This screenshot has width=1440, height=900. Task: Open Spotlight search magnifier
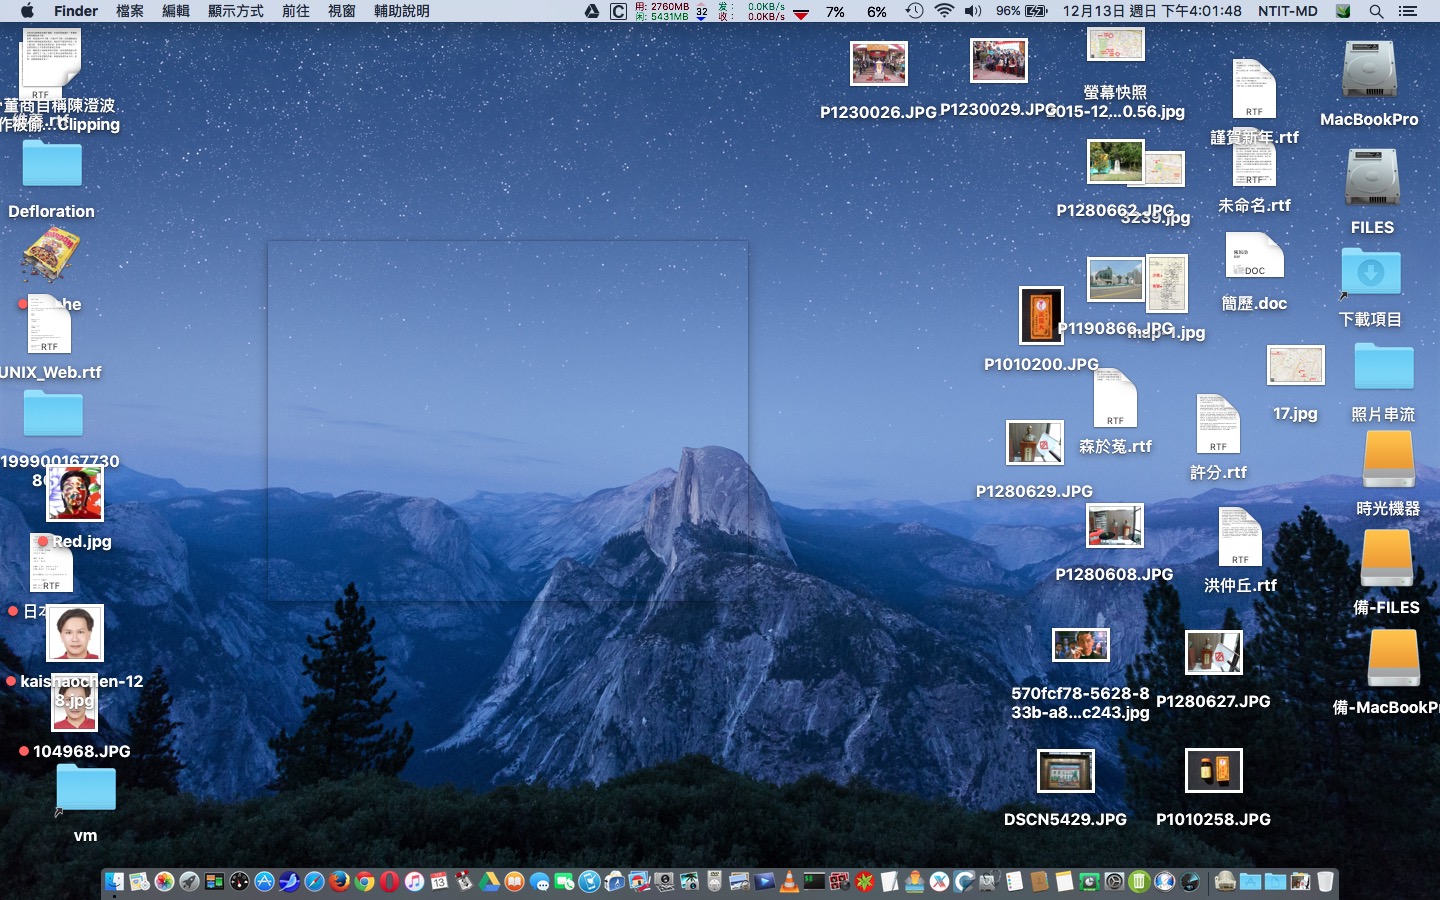tap(1376, 11)
